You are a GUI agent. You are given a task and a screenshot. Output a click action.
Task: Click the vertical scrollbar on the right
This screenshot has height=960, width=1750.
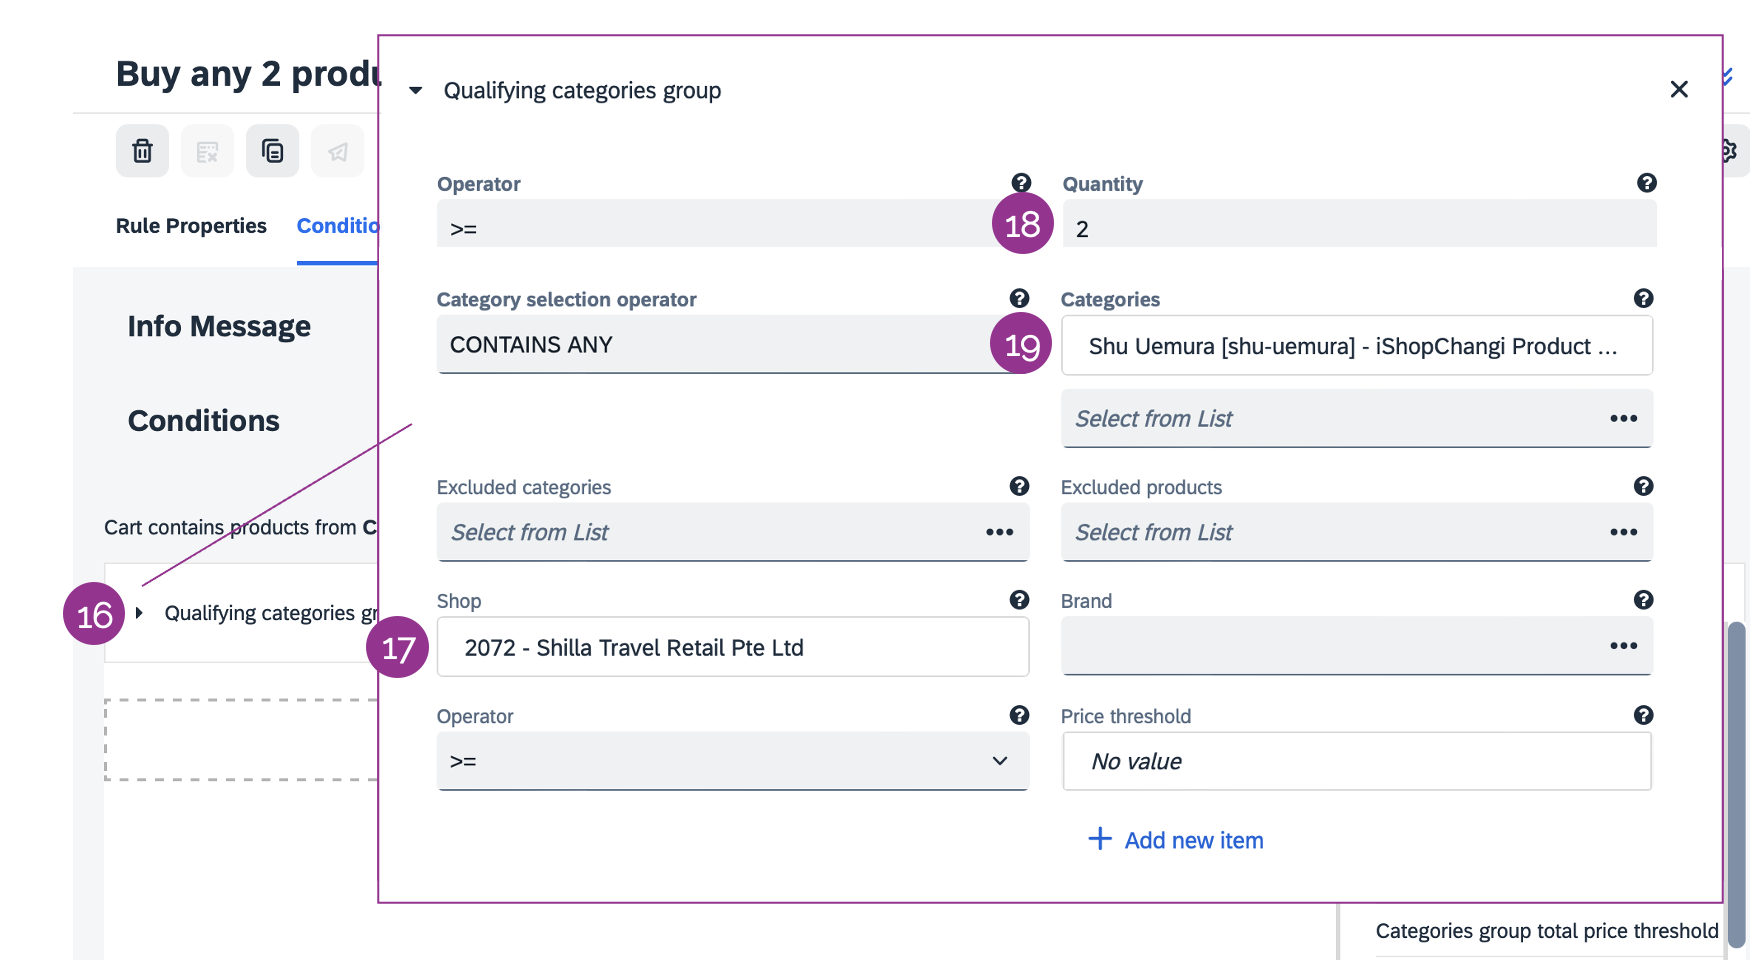(1737, 780)
